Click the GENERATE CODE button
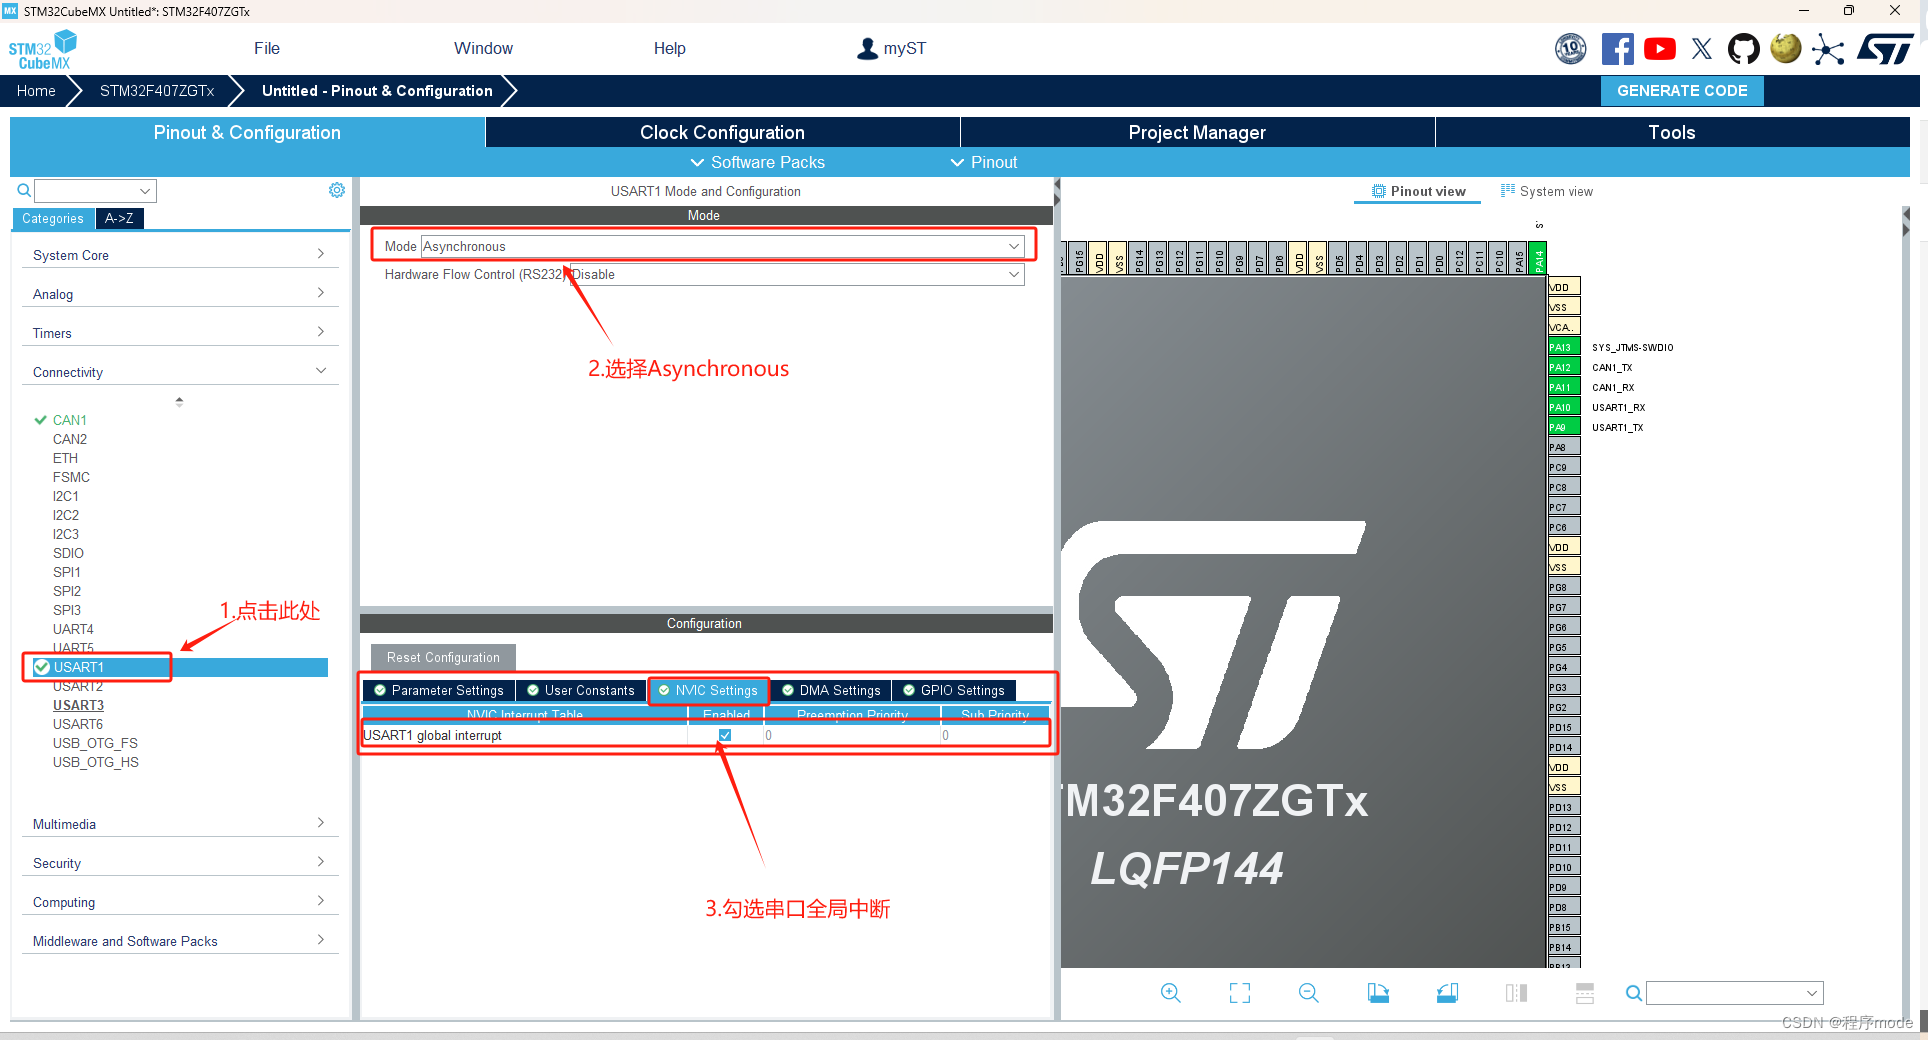The width and height of the screenshot is (1928, 1040). [1682, 90]
